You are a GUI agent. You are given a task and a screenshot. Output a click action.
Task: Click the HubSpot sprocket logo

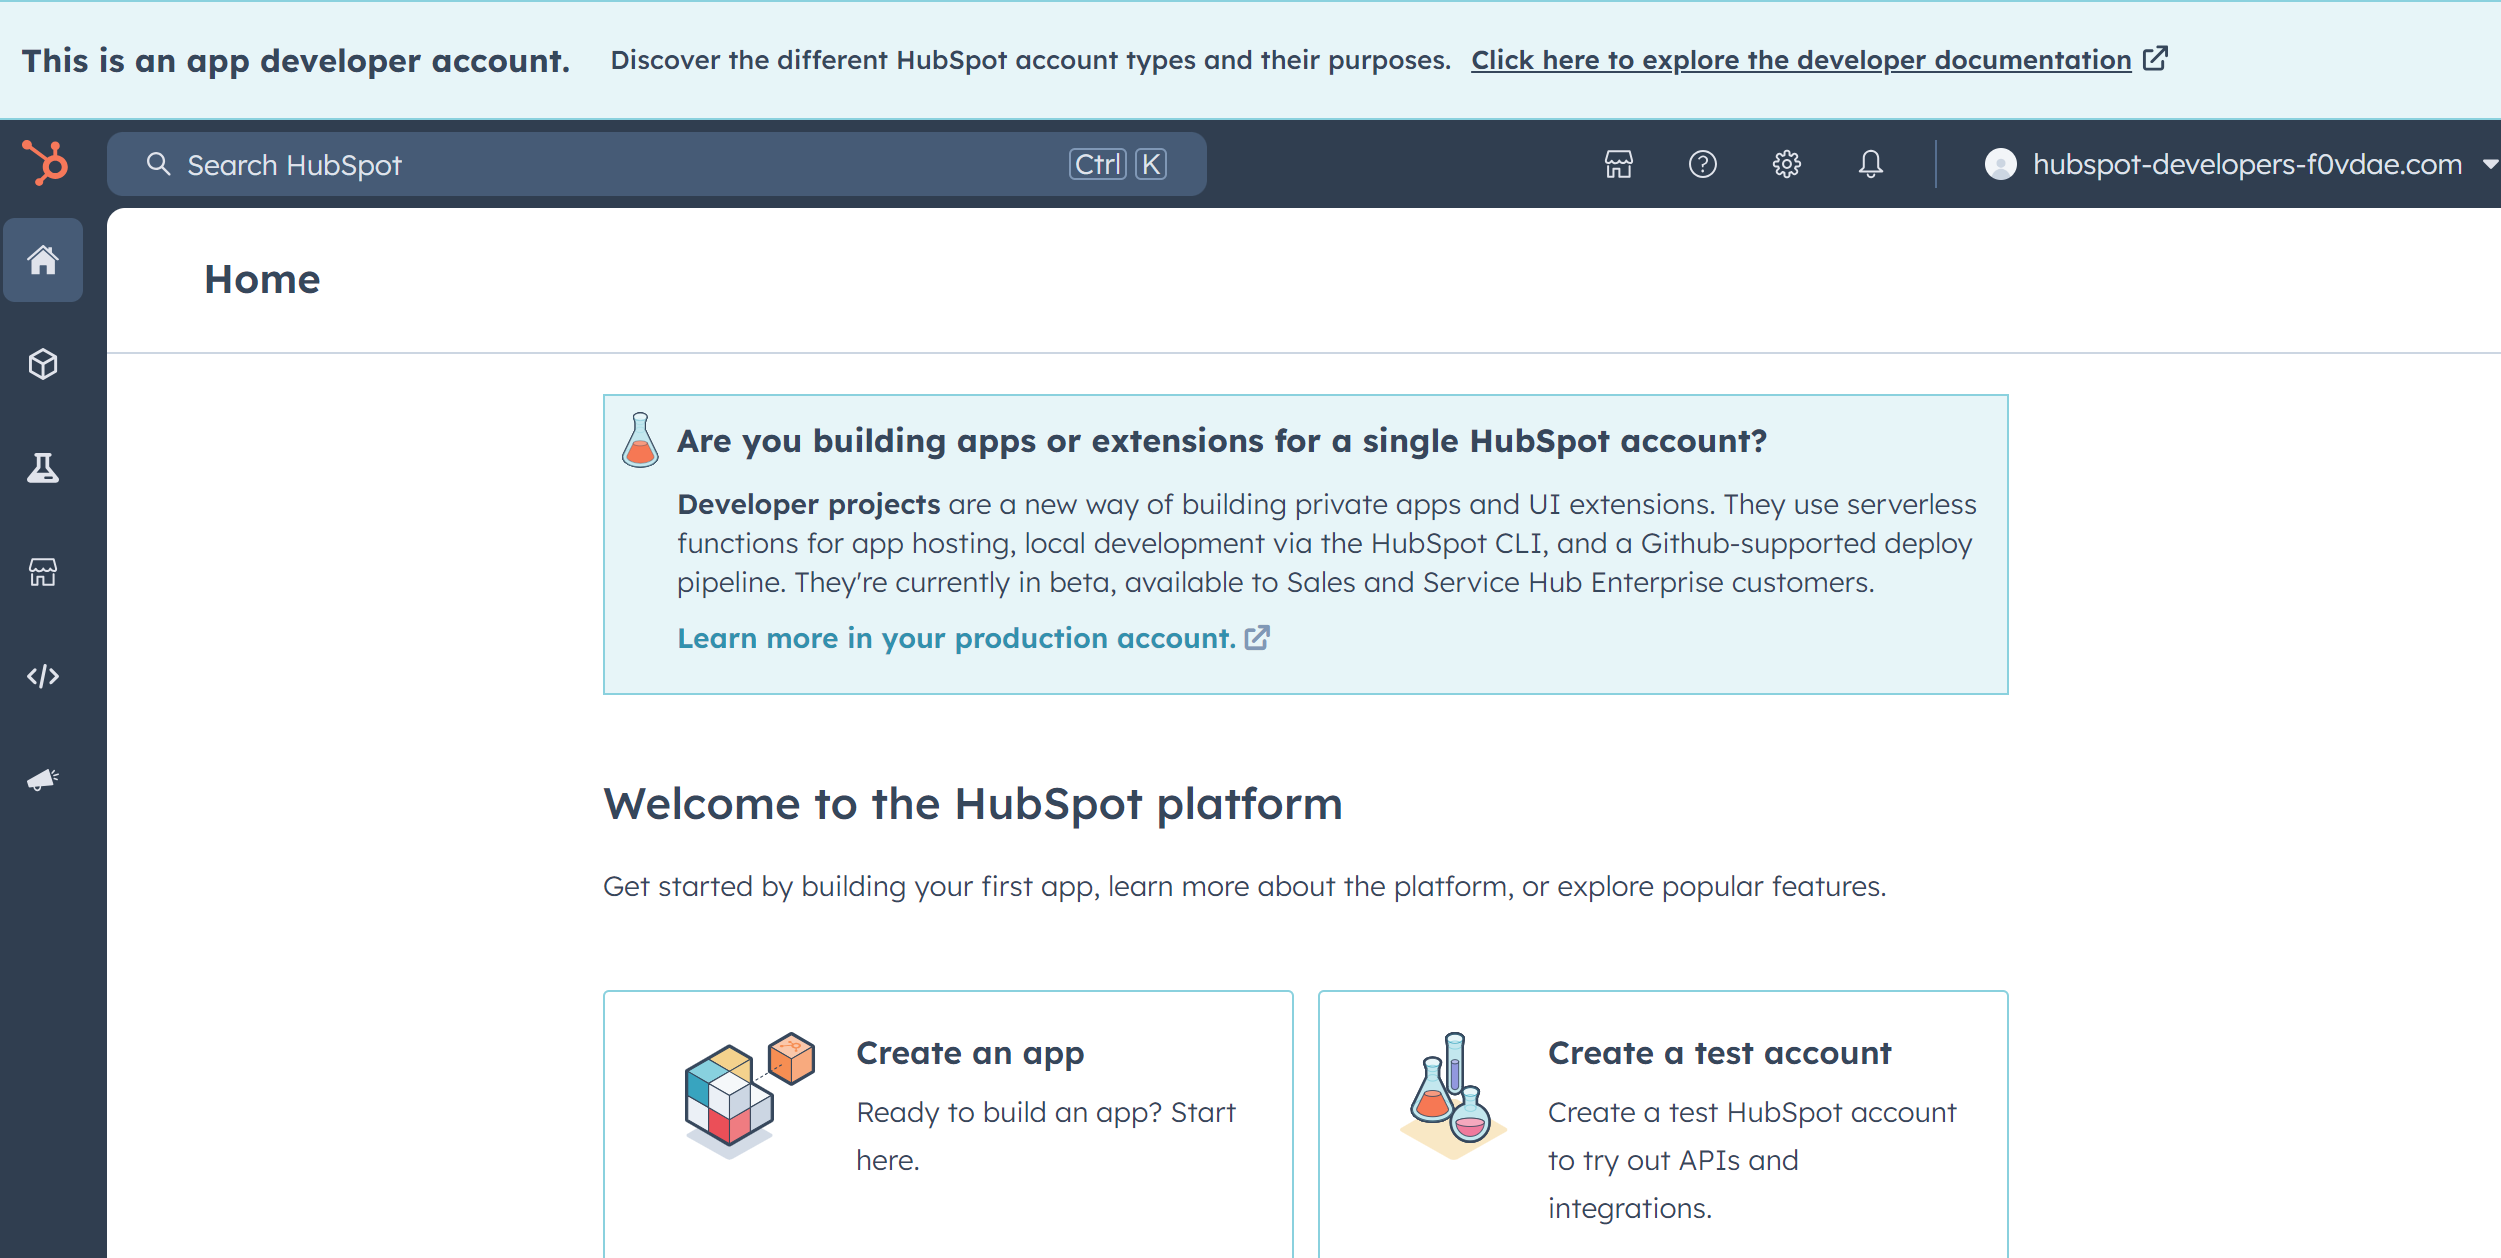pyautogui.click(x=43, y=163)
